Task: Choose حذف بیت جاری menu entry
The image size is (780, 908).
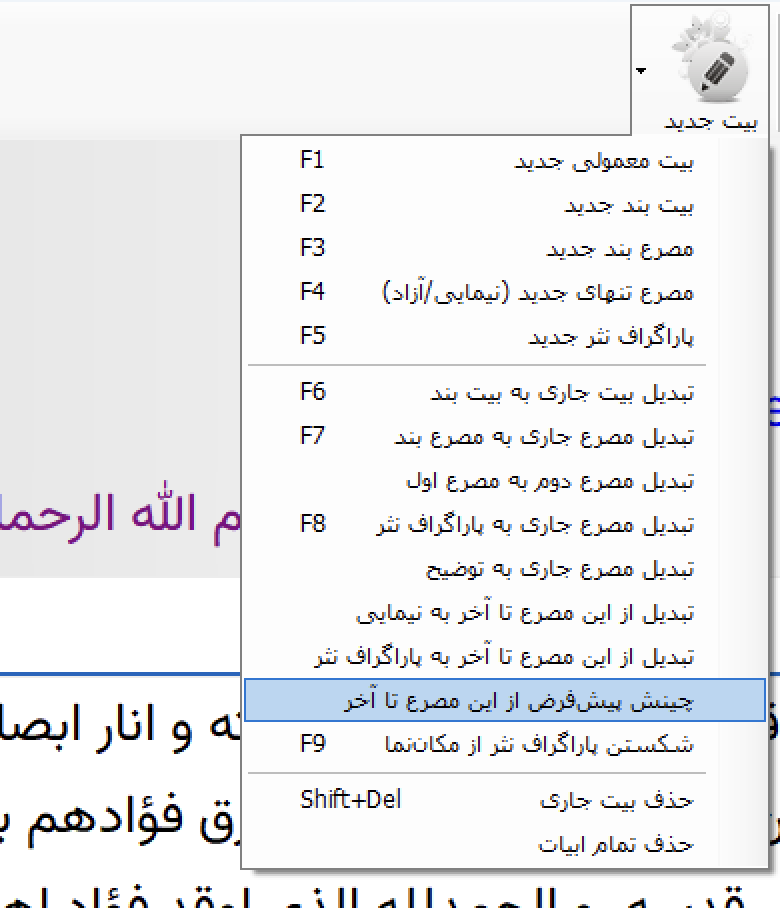Action: [x=615, y=800]
